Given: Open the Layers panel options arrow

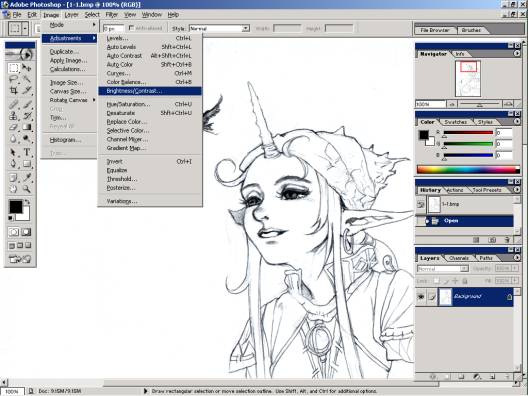Looking at the screenshot, I should (517, 258).
